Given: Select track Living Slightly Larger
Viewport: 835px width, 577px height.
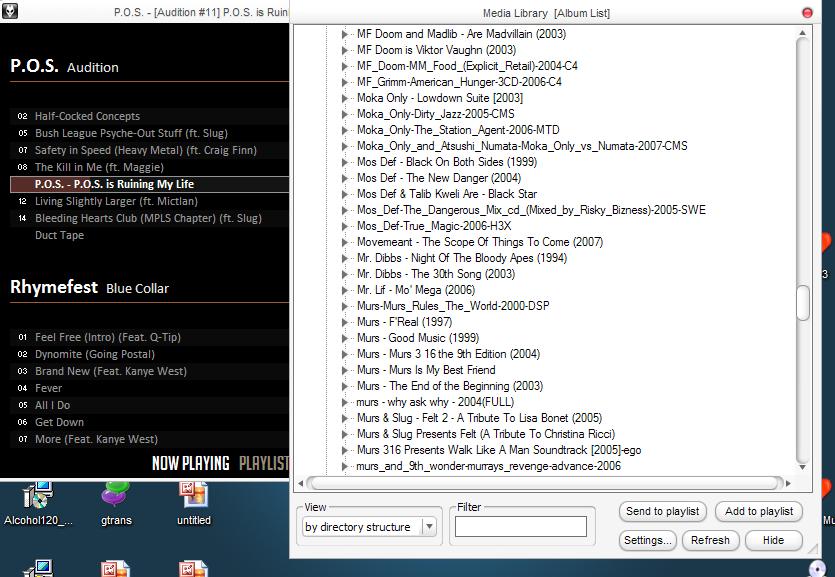Looking at the screenshot, I should 149,201.
